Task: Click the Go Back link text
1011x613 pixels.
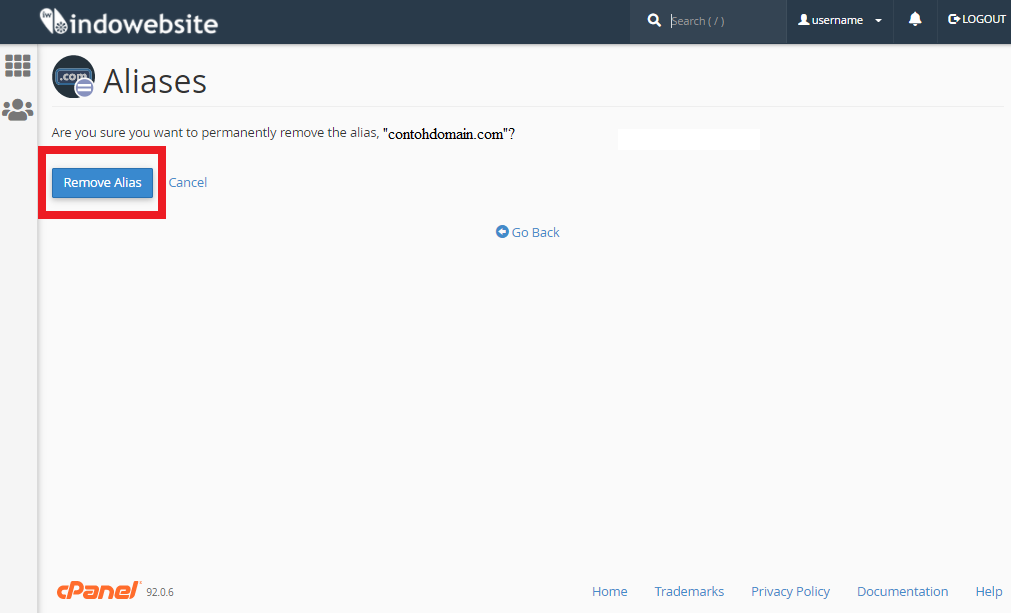Action: (x=536, y=232)
